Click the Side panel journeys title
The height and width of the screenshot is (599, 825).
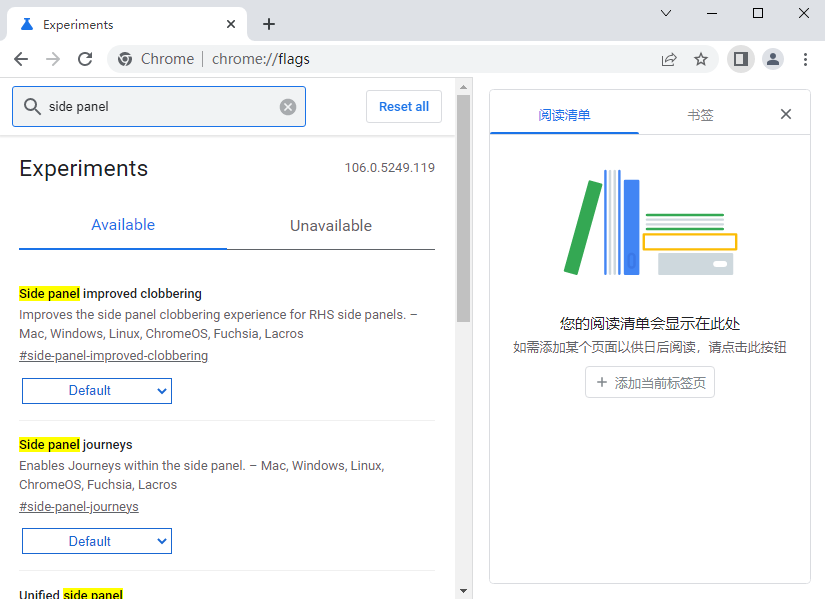coord(76,445)
